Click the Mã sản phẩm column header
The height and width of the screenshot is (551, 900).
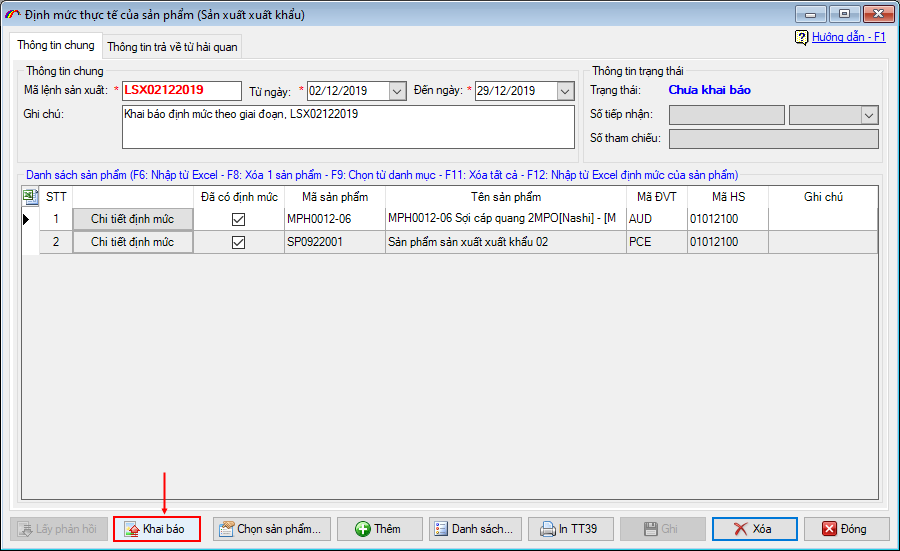click(335, 197)
